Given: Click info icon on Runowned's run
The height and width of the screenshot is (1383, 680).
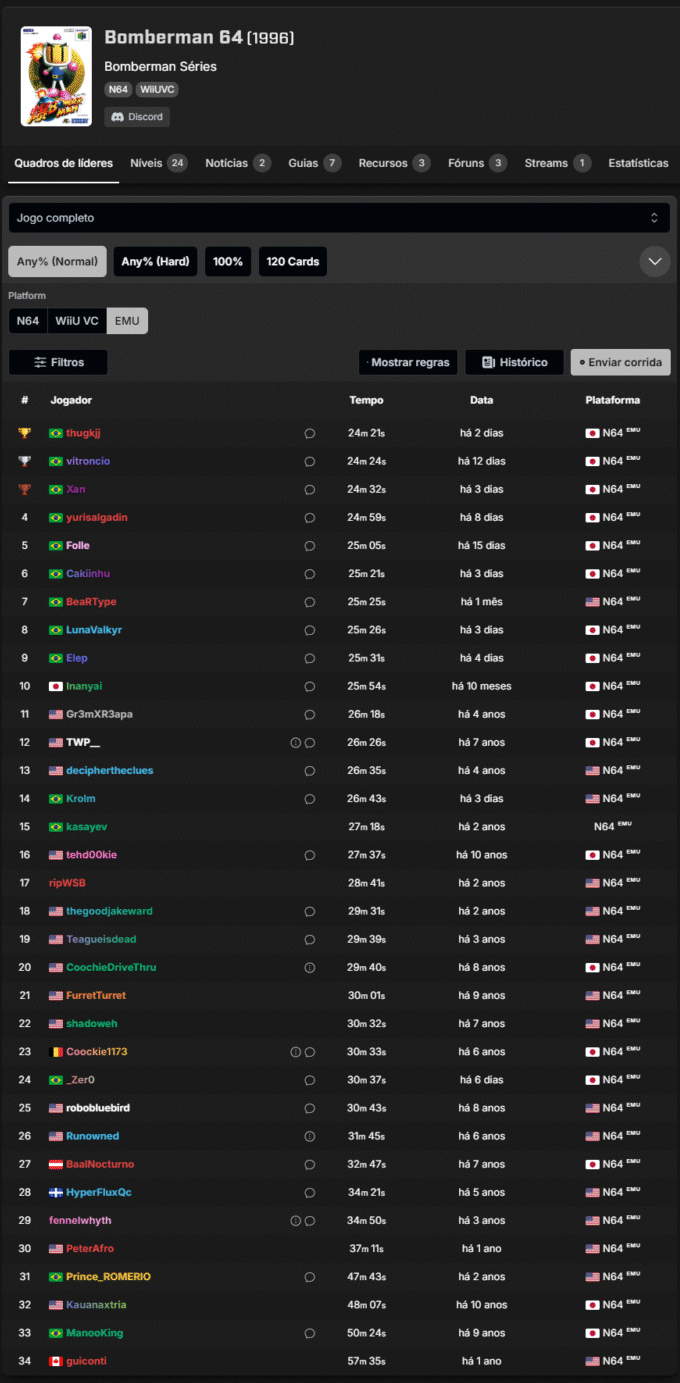Looking at the screenshot, I should point(310,1136).
